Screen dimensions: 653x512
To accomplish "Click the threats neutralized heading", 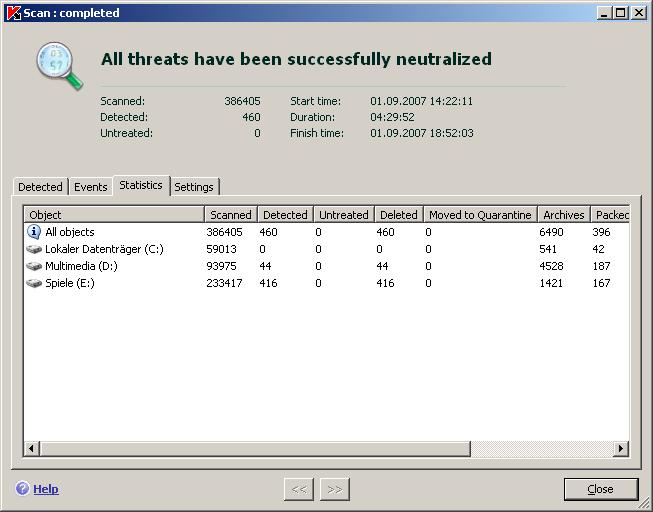I will 296,59.
